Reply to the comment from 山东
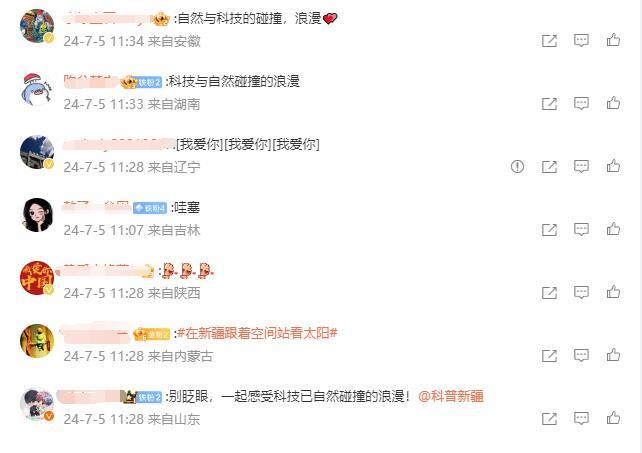The width and height of the screenshot is (642, 453). click(x=581, y=419)
